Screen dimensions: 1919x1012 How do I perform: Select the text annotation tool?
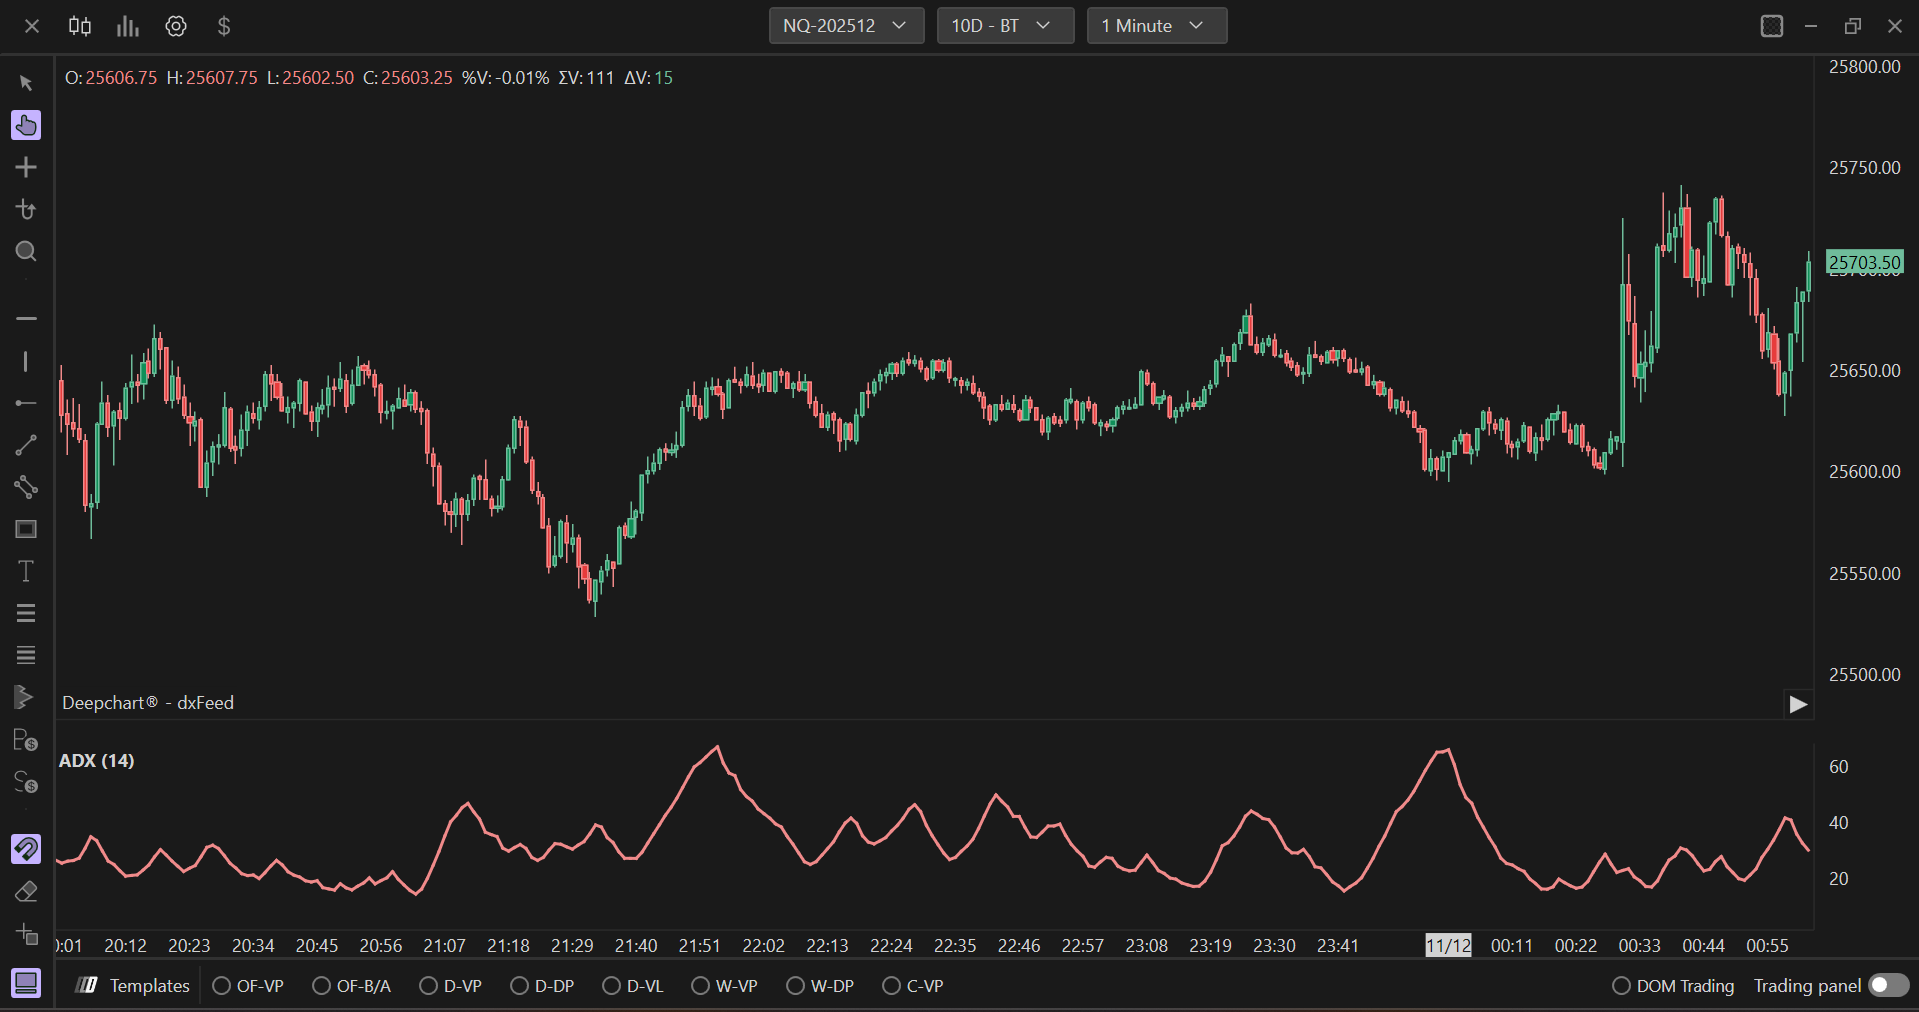(26, 571)
